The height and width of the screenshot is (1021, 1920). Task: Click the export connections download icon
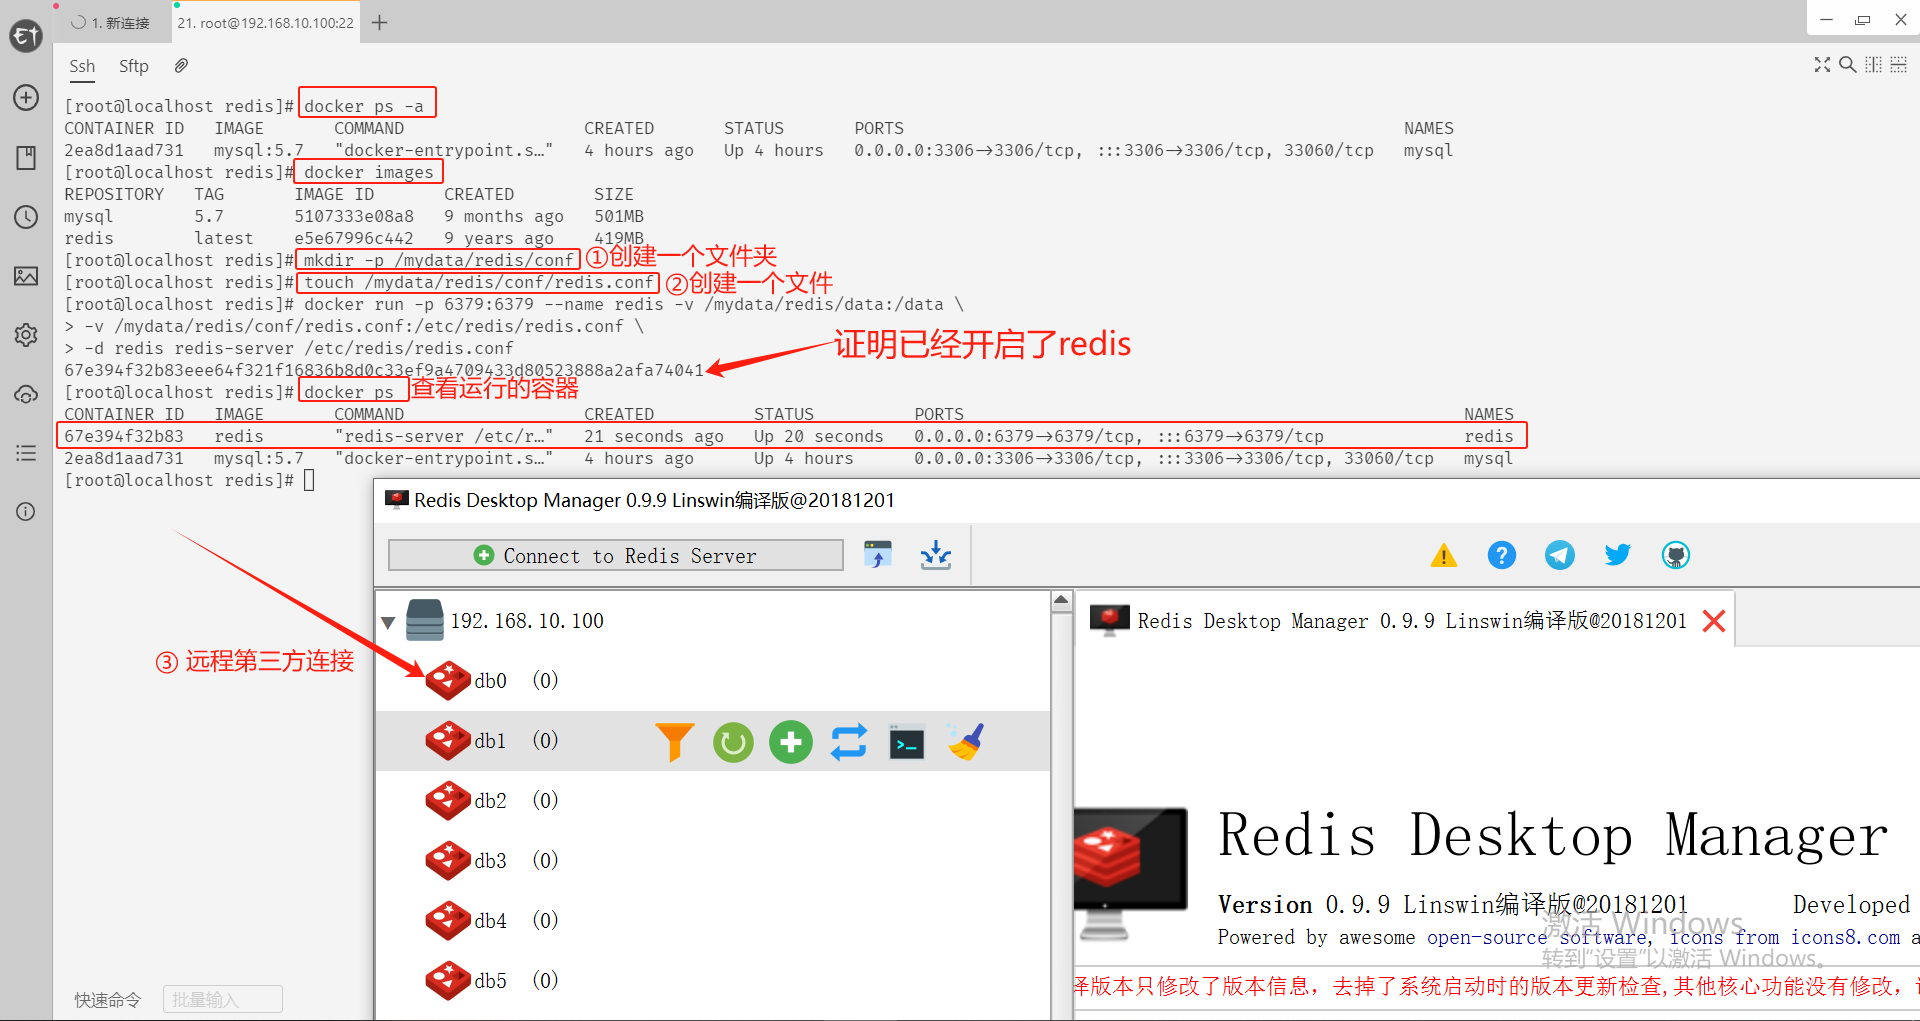pyautogui.click(x=936, y=554)
